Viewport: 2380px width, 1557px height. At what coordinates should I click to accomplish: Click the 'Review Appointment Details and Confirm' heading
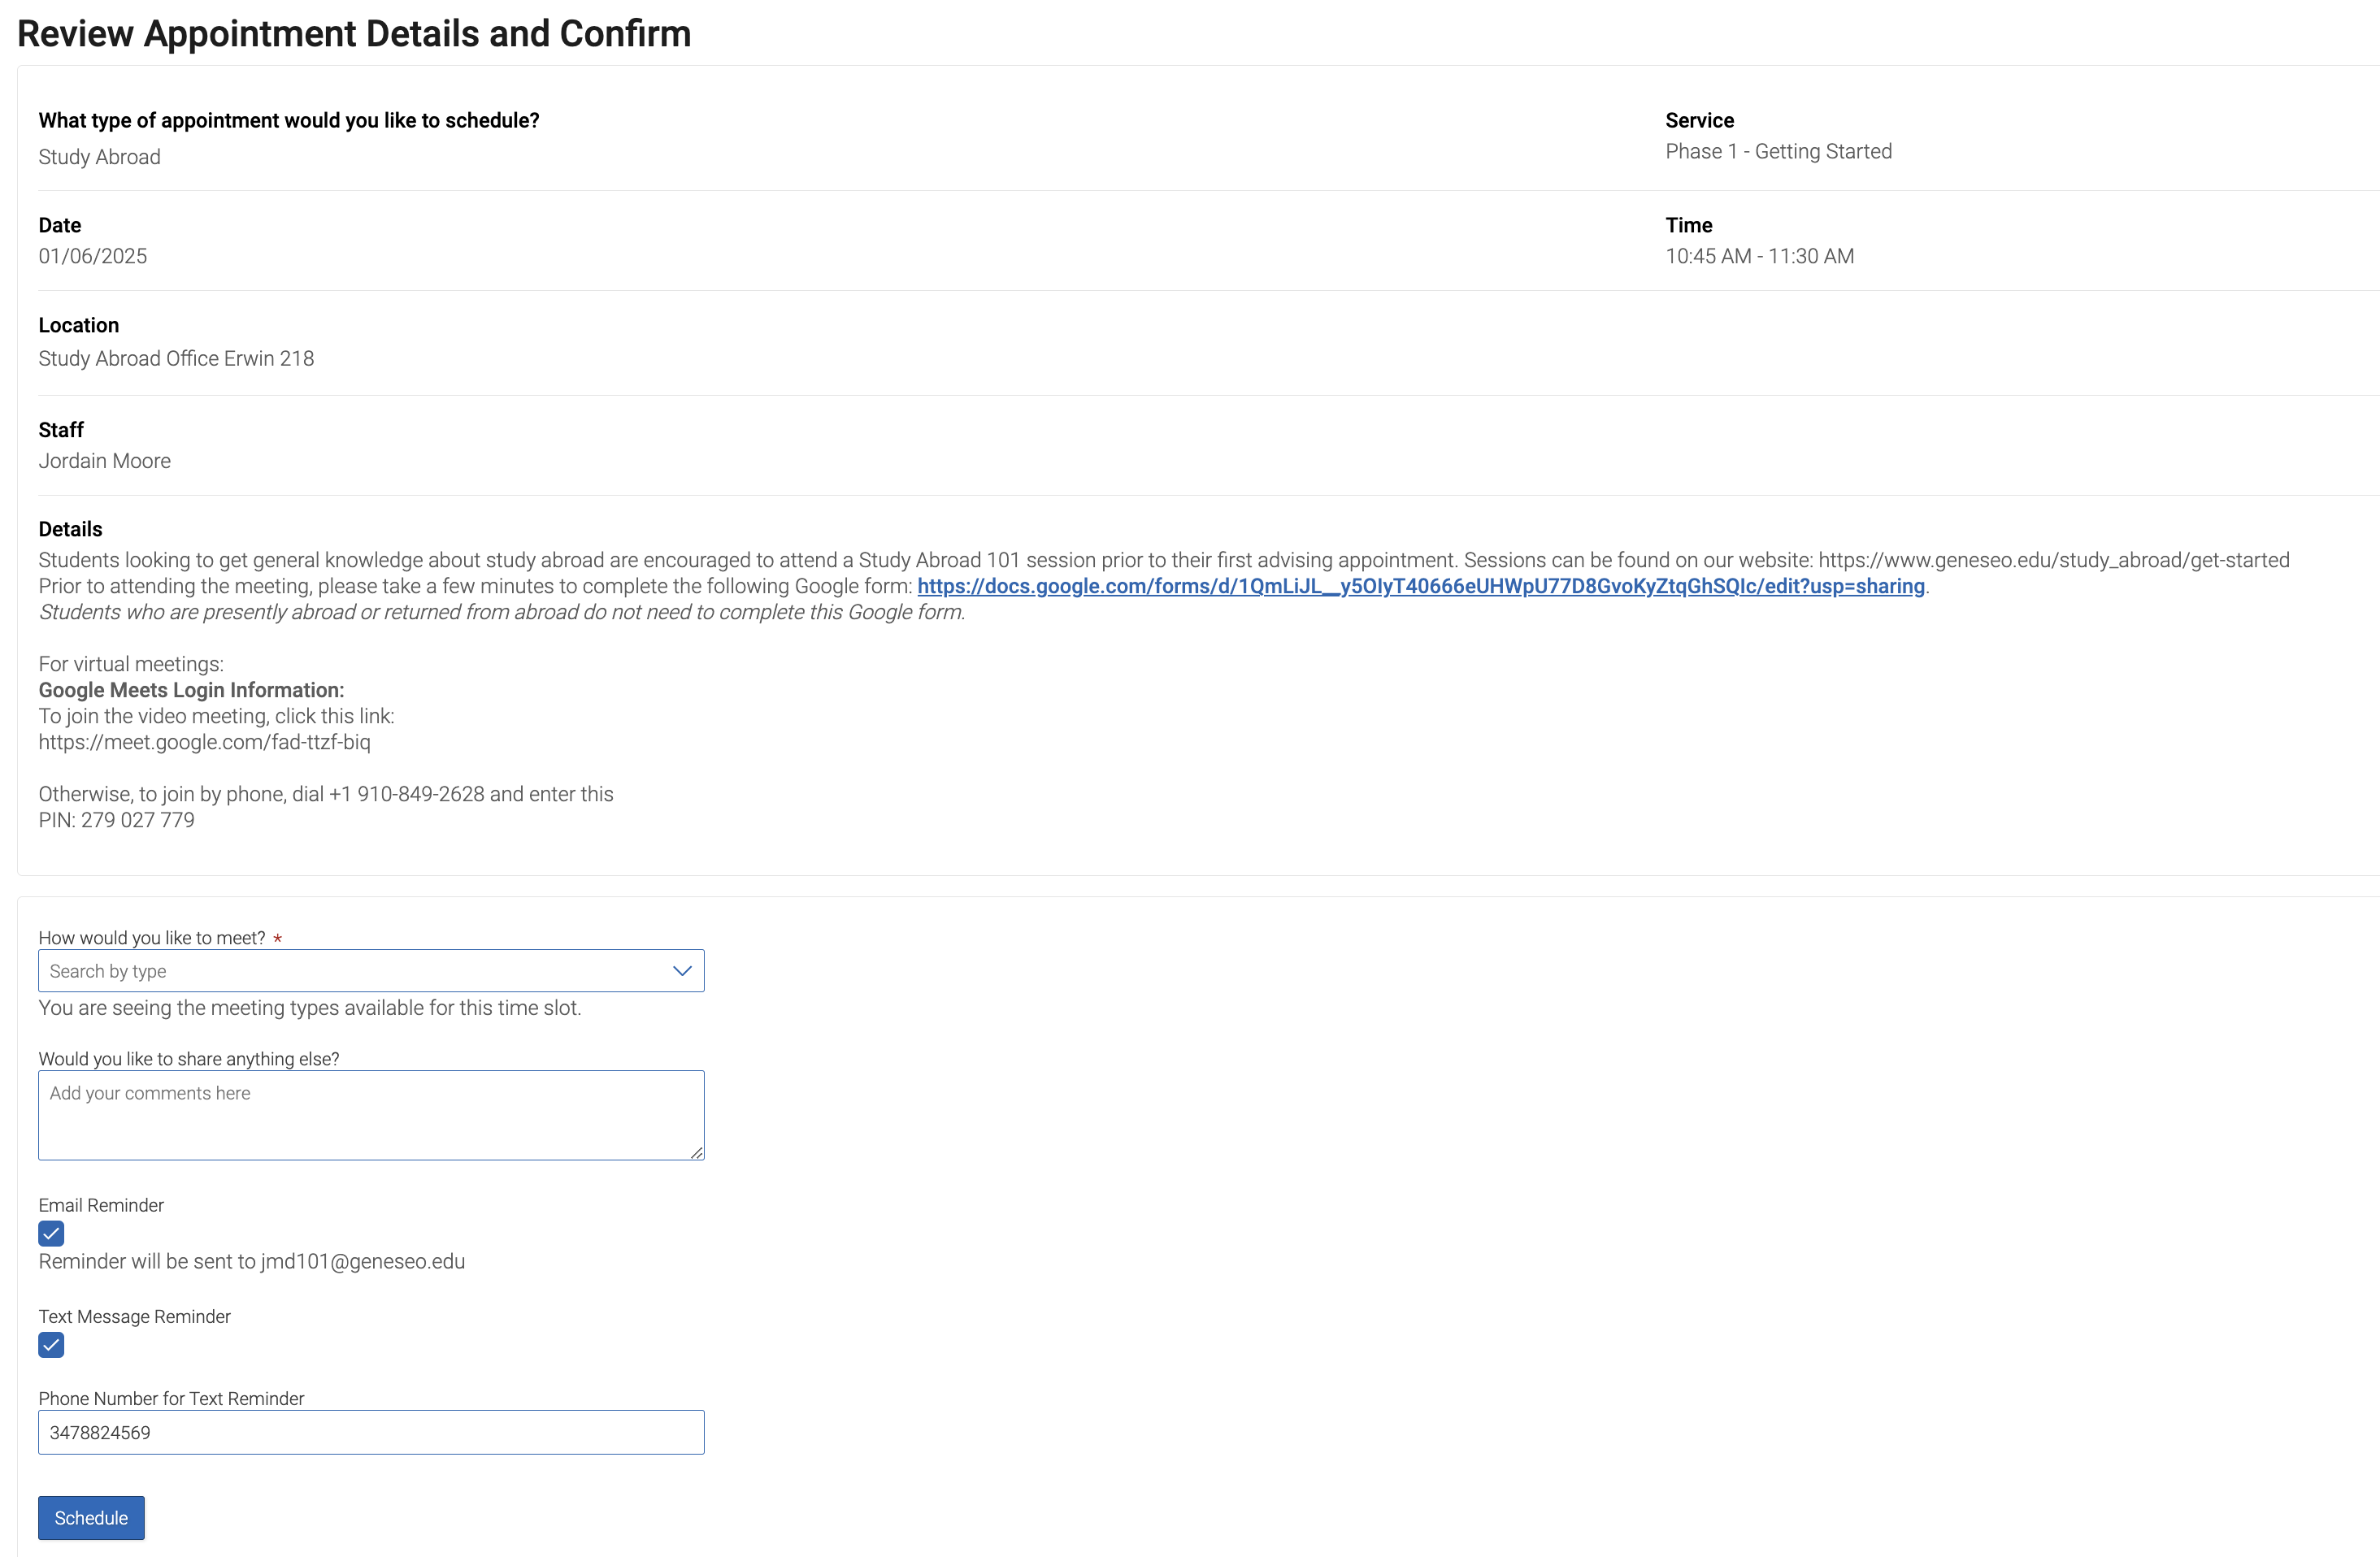[354, 34]
